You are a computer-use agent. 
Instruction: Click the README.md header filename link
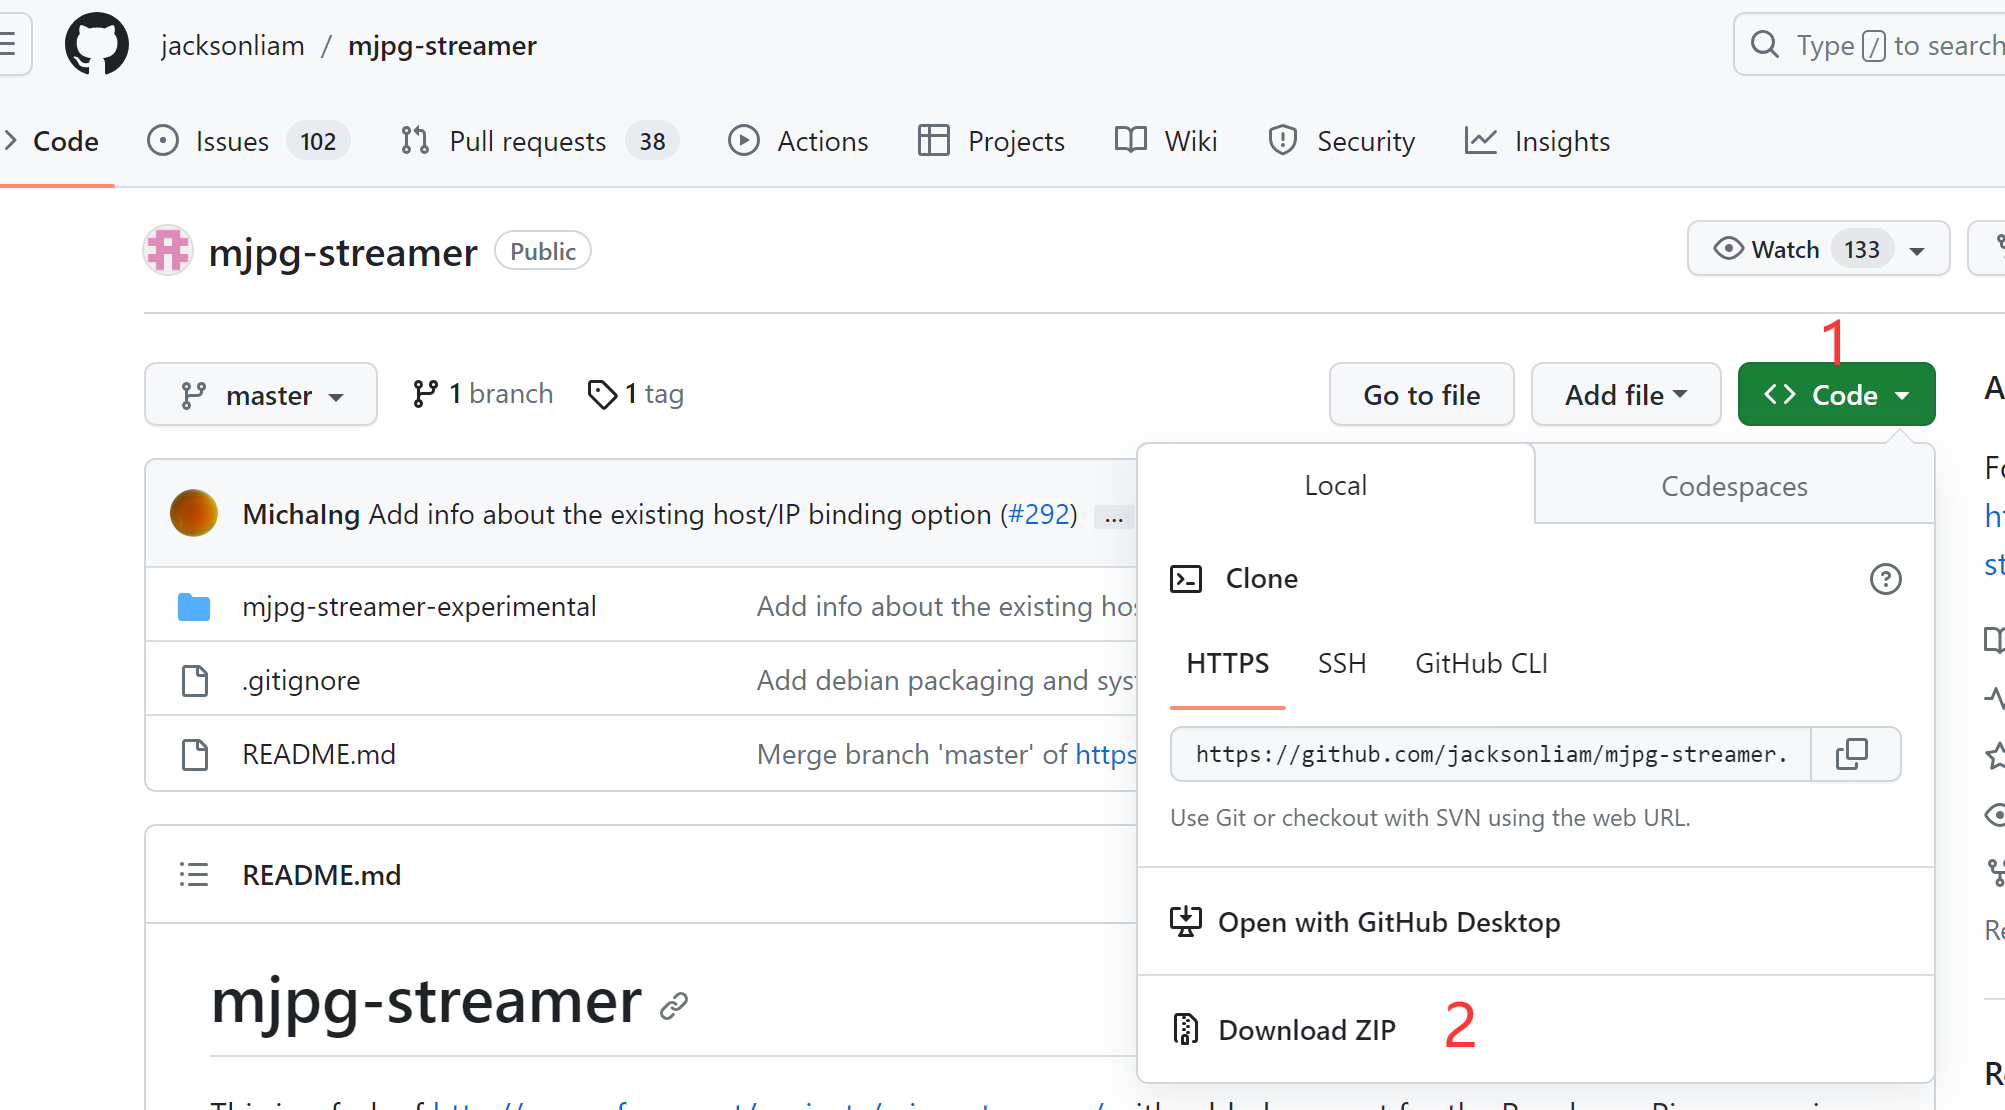(321, 875)
